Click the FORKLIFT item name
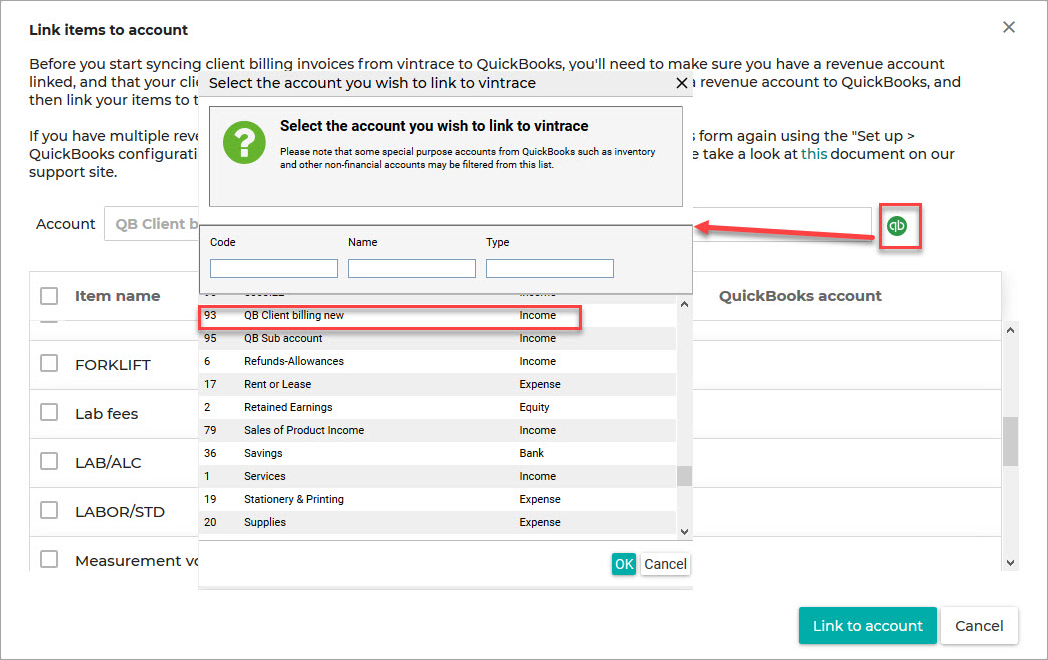Viewport: 1048px width, 660px height. [112, 364]
